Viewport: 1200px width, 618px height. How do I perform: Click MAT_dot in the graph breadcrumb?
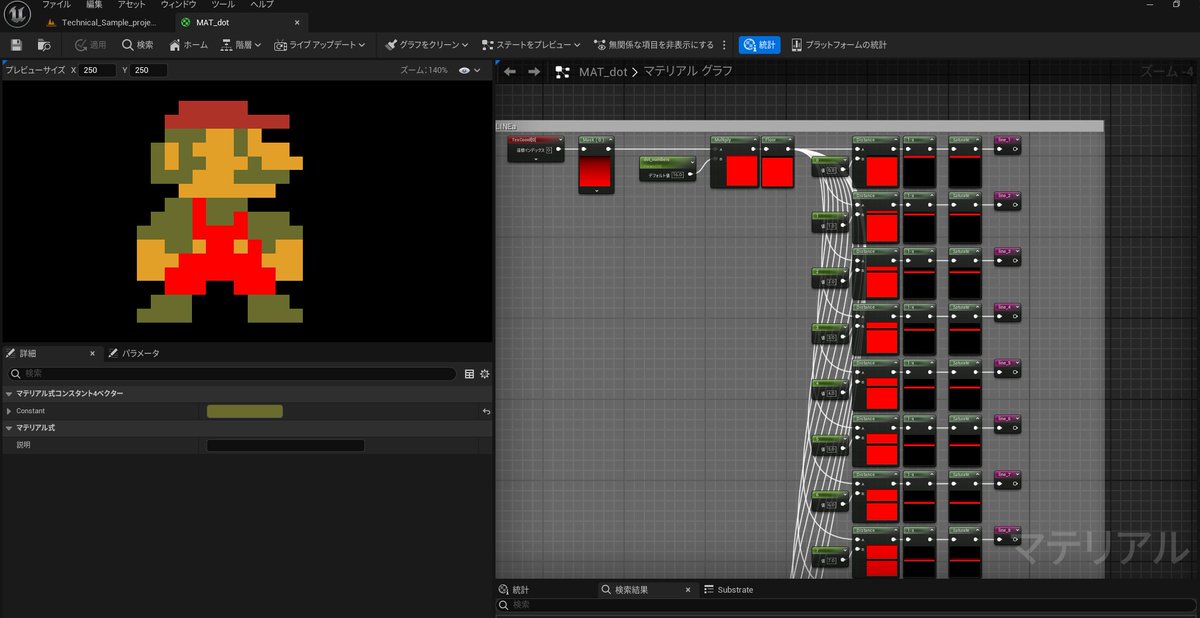pos(602,72)
